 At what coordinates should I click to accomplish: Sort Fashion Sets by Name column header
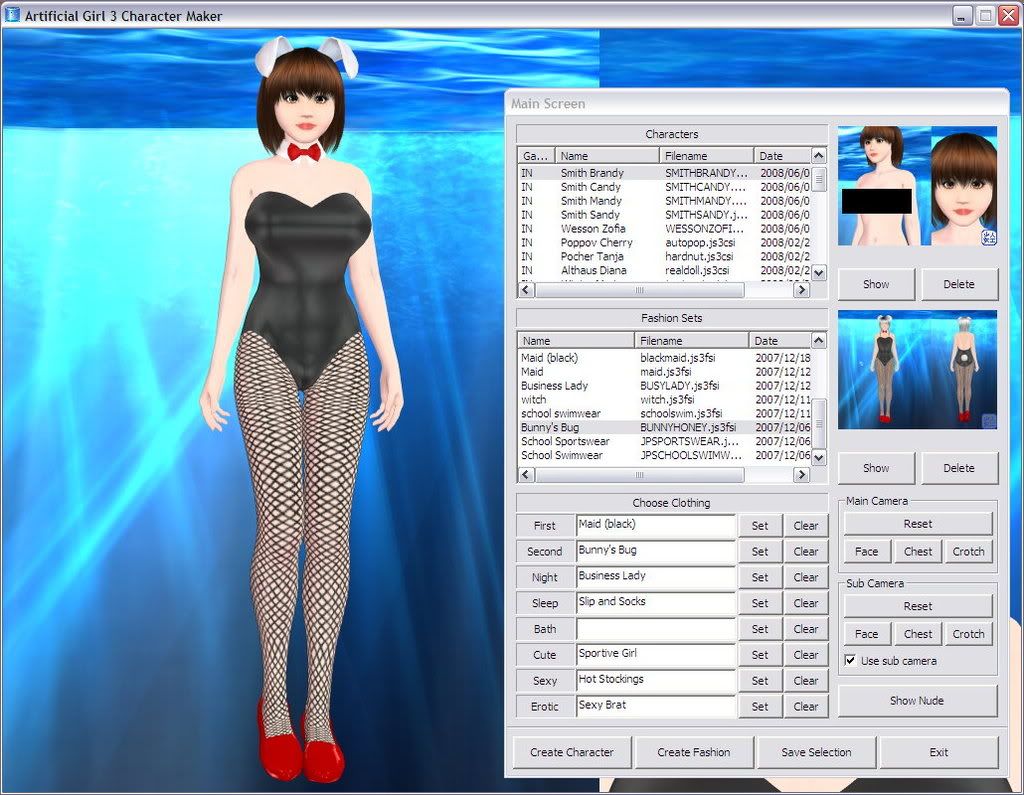click(x=575, y=340)
